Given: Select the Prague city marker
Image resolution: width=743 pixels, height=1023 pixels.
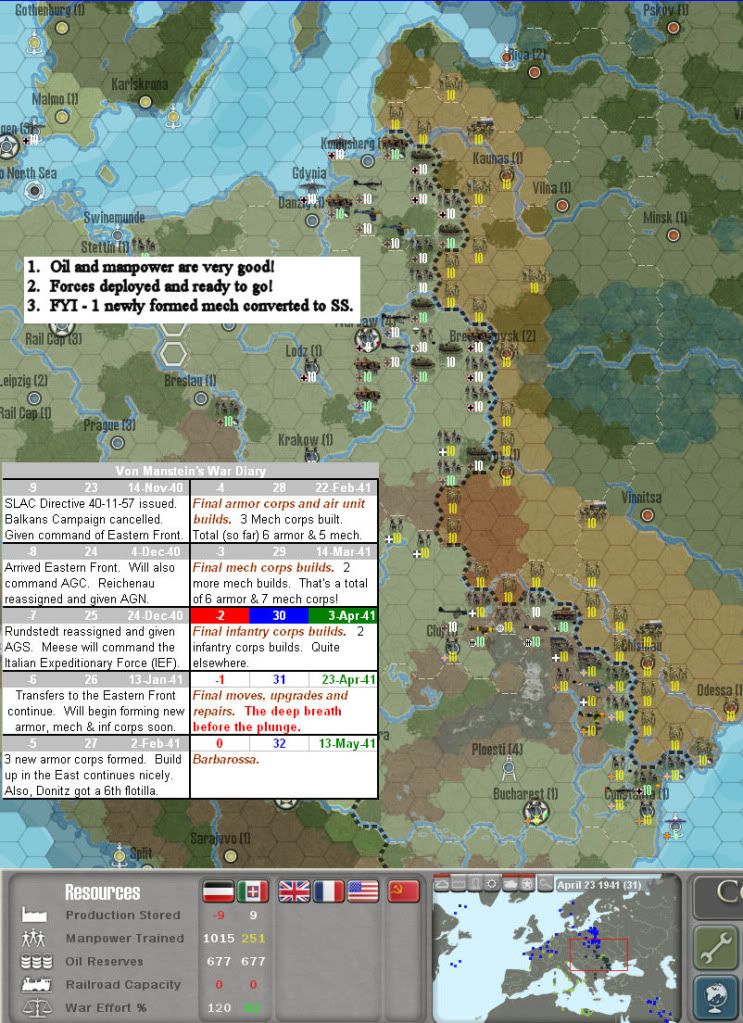Looking at the screenshot, I should pyautogui.click(x=117, y=443).
